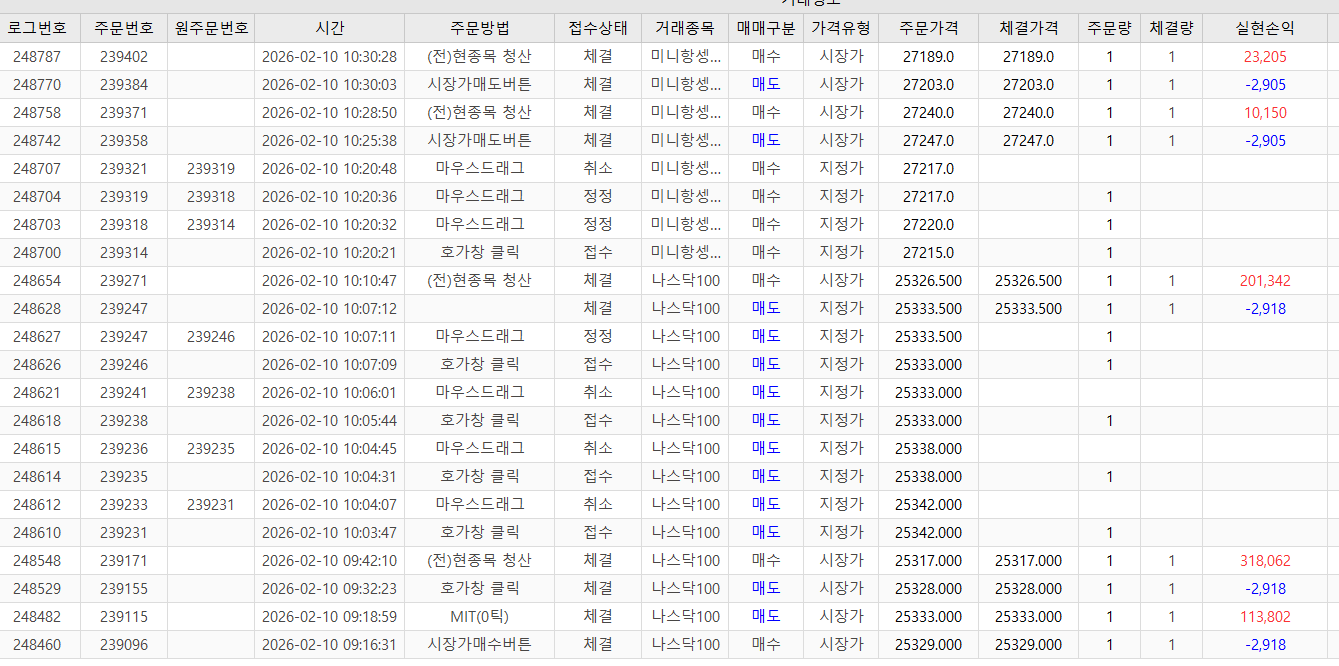Click the 체결가격 column header
Screen dimensions: 1339x666
point(1028,28)
